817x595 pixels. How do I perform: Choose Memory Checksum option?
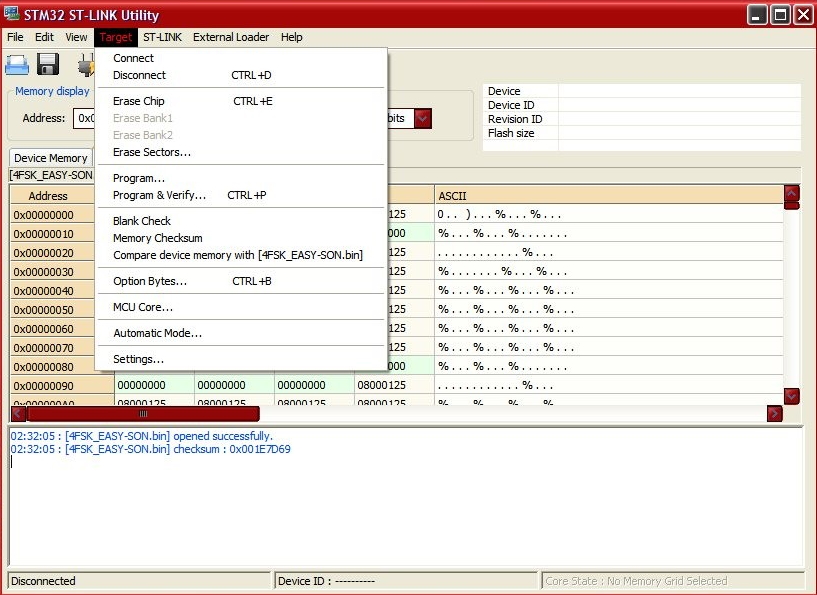click(241, 238)
